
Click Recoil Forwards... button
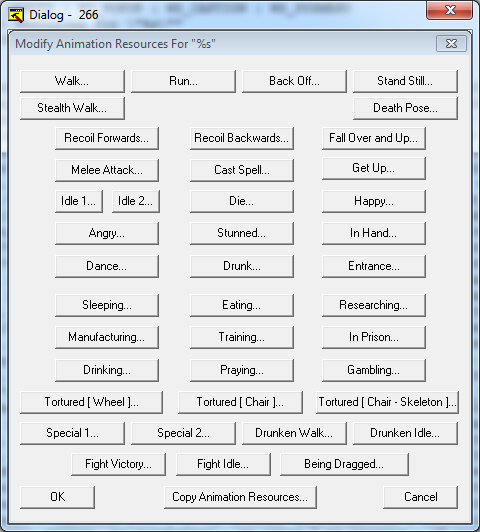tap(107, 138)
